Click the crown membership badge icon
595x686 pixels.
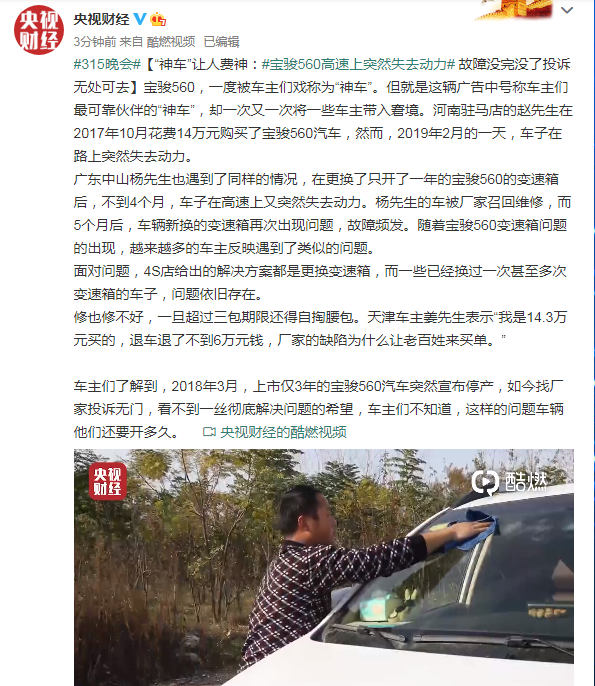click(158, 19)
